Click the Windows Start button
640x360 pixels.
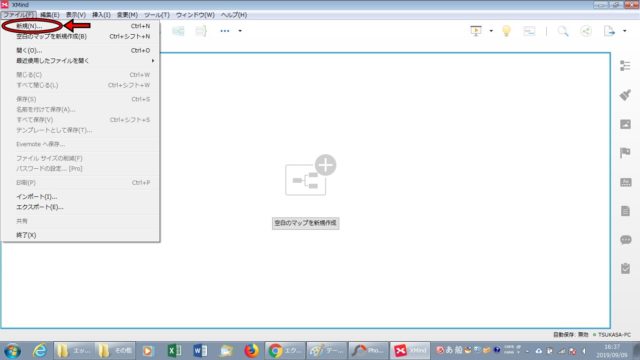(x=12, y=351)
